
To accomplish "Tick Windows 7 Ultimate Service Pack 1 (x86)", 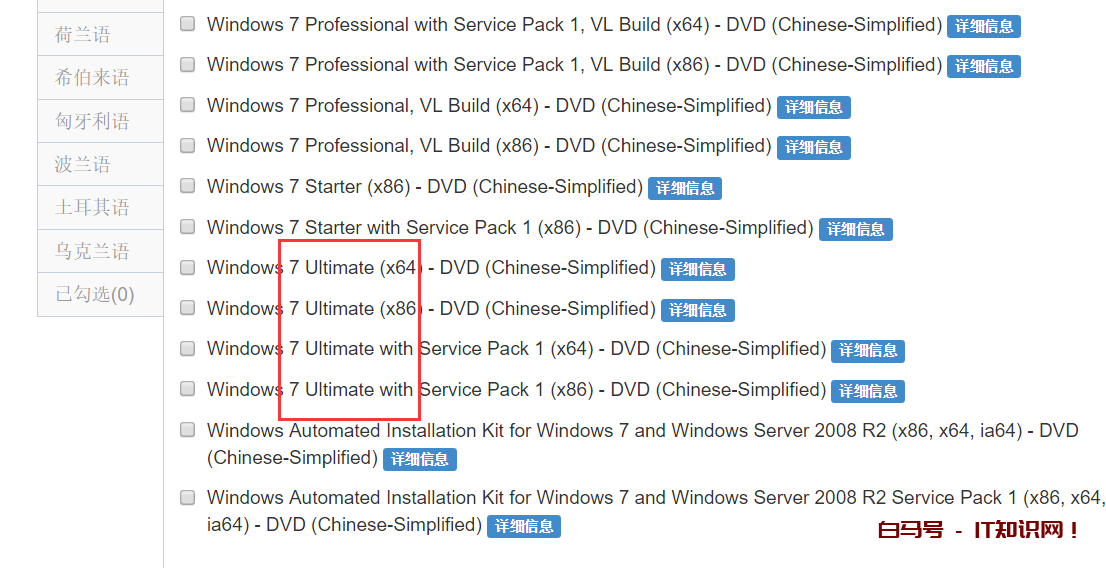I will pyautogui.click(x=187, y=389).
